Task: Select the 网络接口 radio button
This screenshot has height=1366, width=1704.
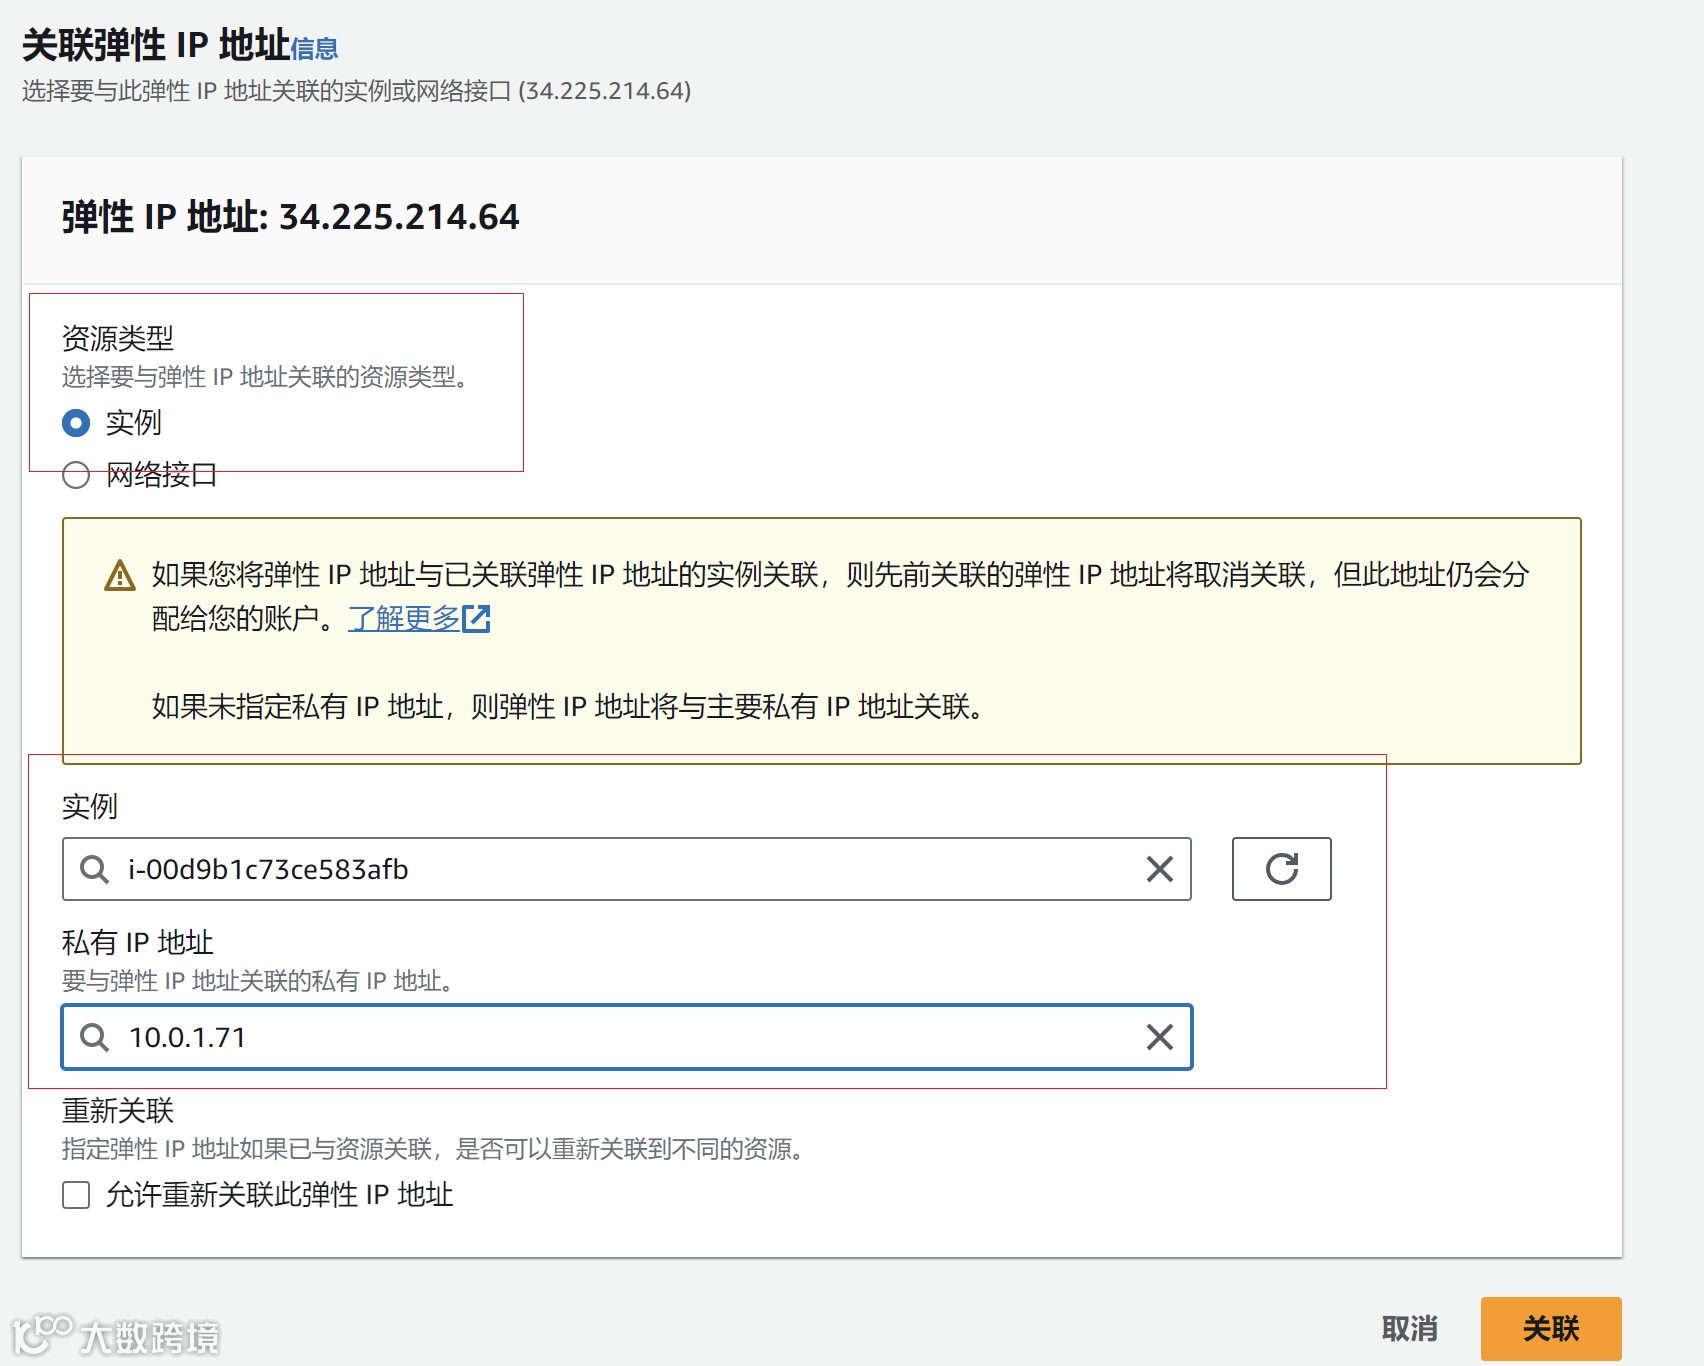Action: 76,474
